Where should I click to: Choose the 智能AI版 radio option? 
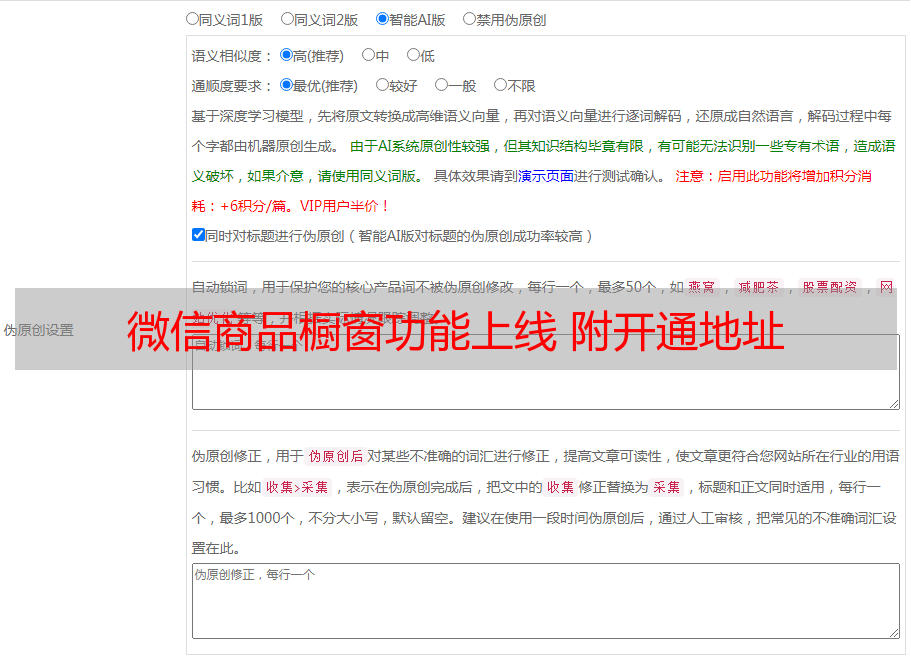pos(382,19)
